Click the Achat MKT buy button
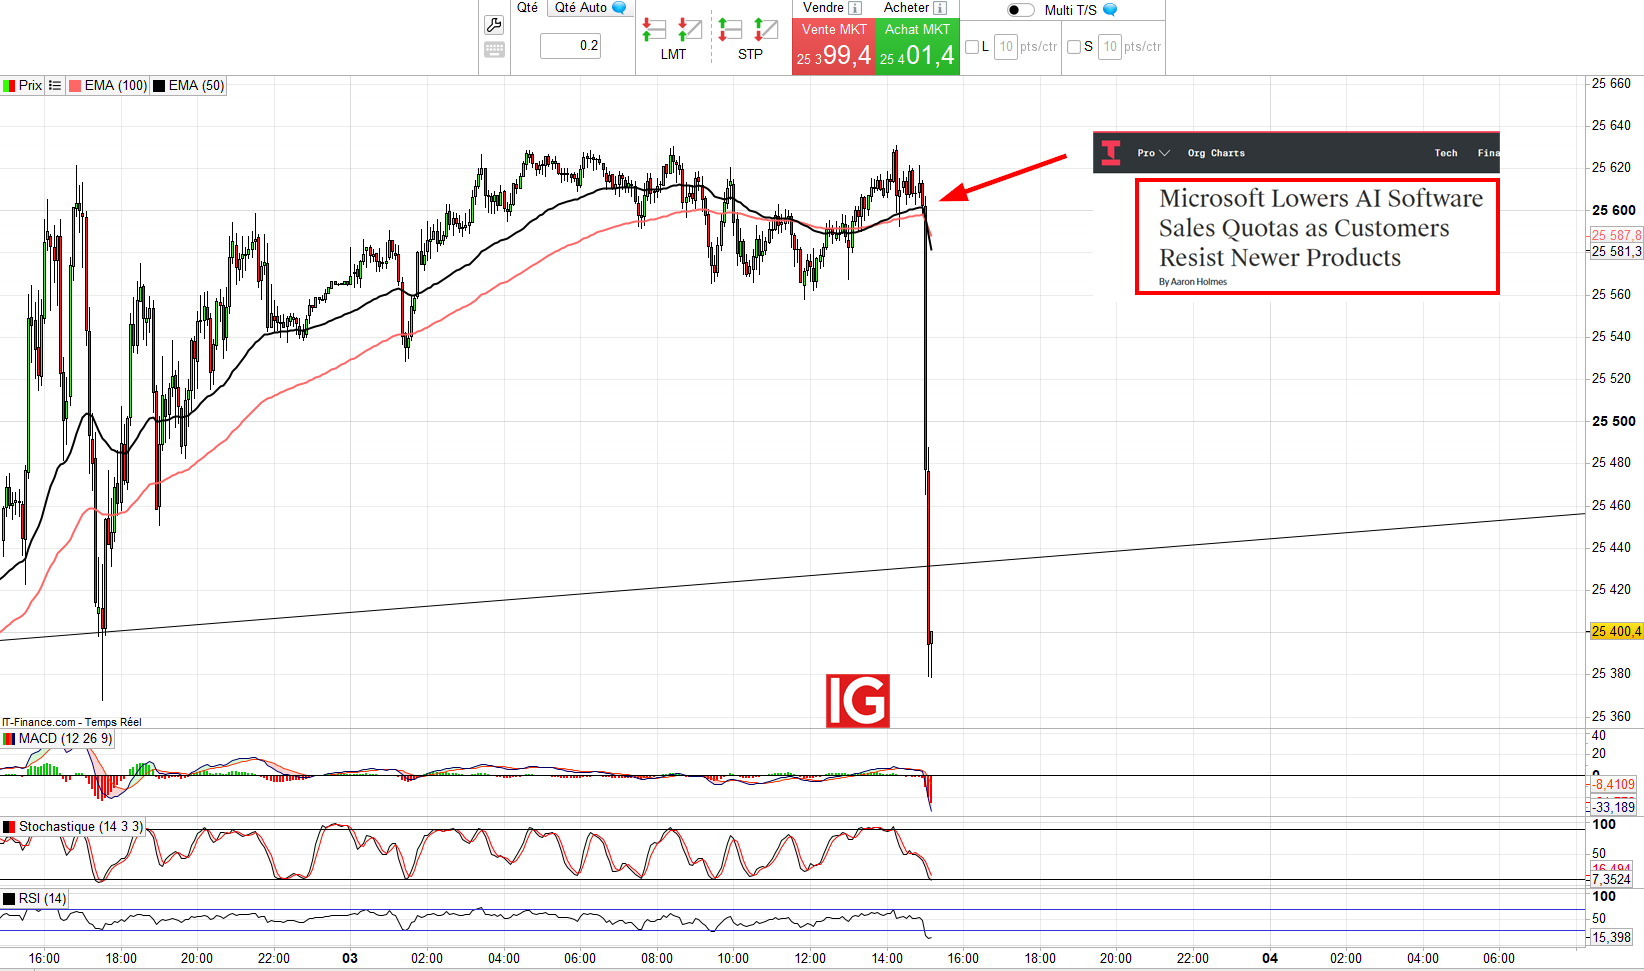This screenshot has height=971, width=1644. click(918, 46)
